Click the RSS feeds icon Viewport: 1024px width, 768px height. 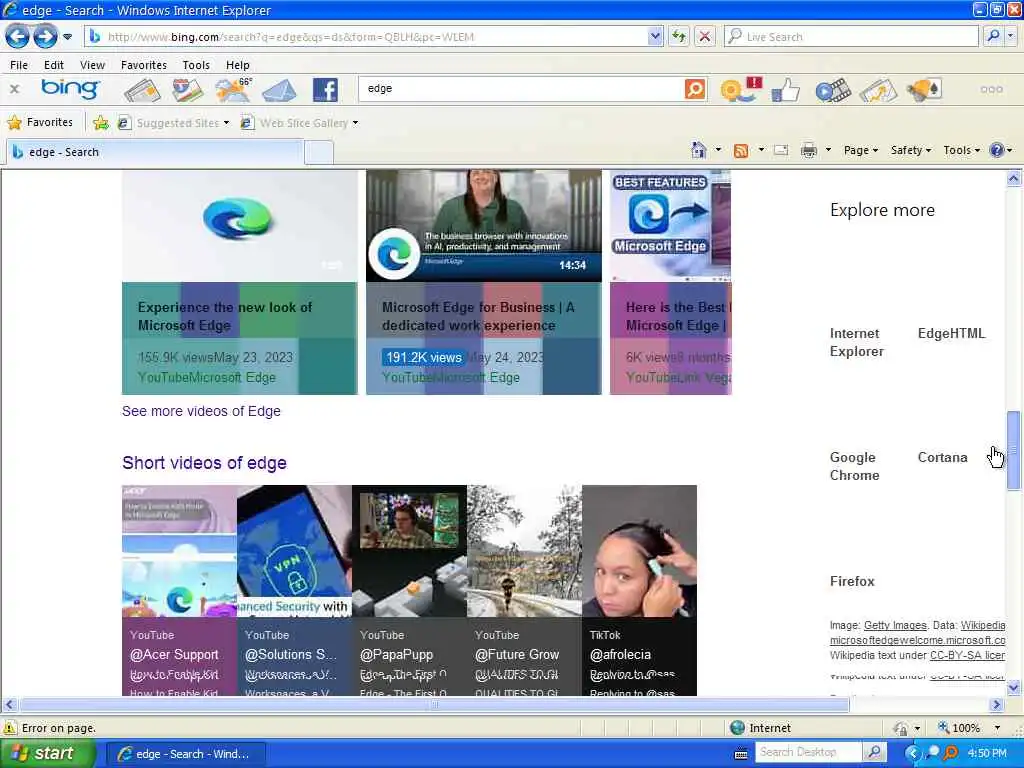click(x=741, y=151)
